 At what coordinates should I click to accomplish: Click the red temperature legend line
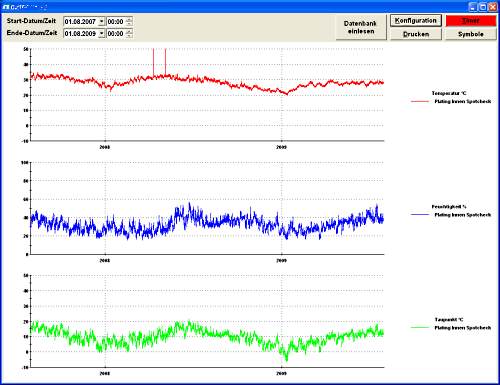[420, 101]
